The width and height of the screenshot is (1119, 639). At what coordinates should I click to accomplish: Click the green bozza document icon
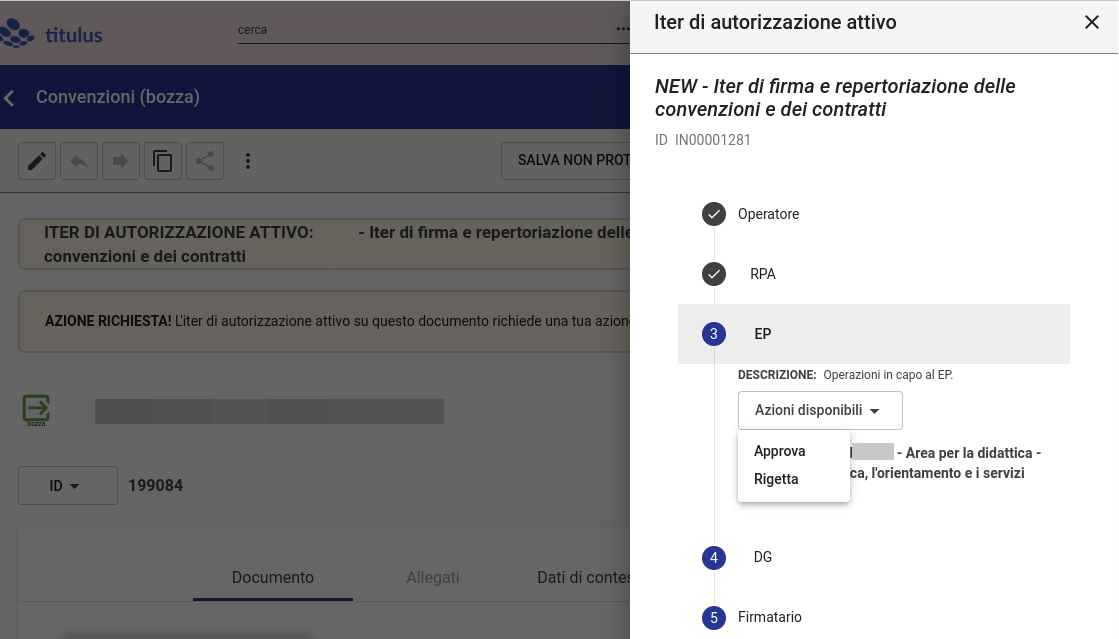point(36,409)
